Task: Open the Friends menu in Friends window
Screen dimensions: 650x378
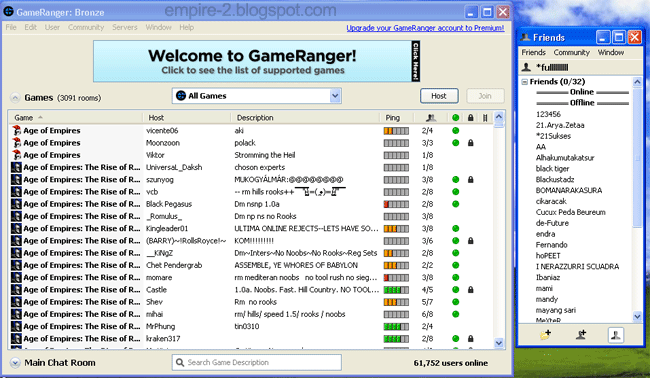Action: (x=534, y=52)
